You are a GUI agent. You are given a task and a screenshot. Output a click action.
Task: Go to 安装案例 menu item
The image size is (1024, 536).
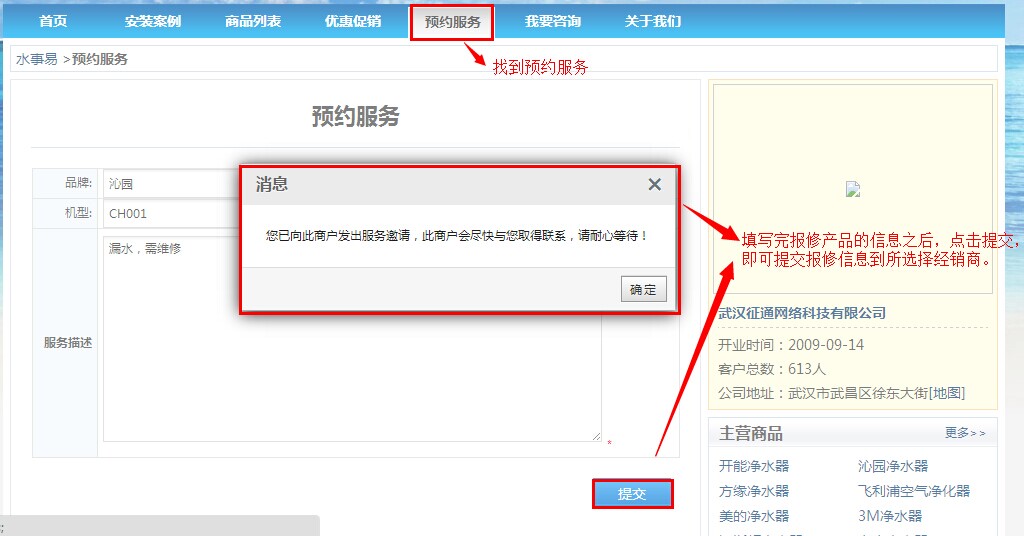tap(153, 21)
